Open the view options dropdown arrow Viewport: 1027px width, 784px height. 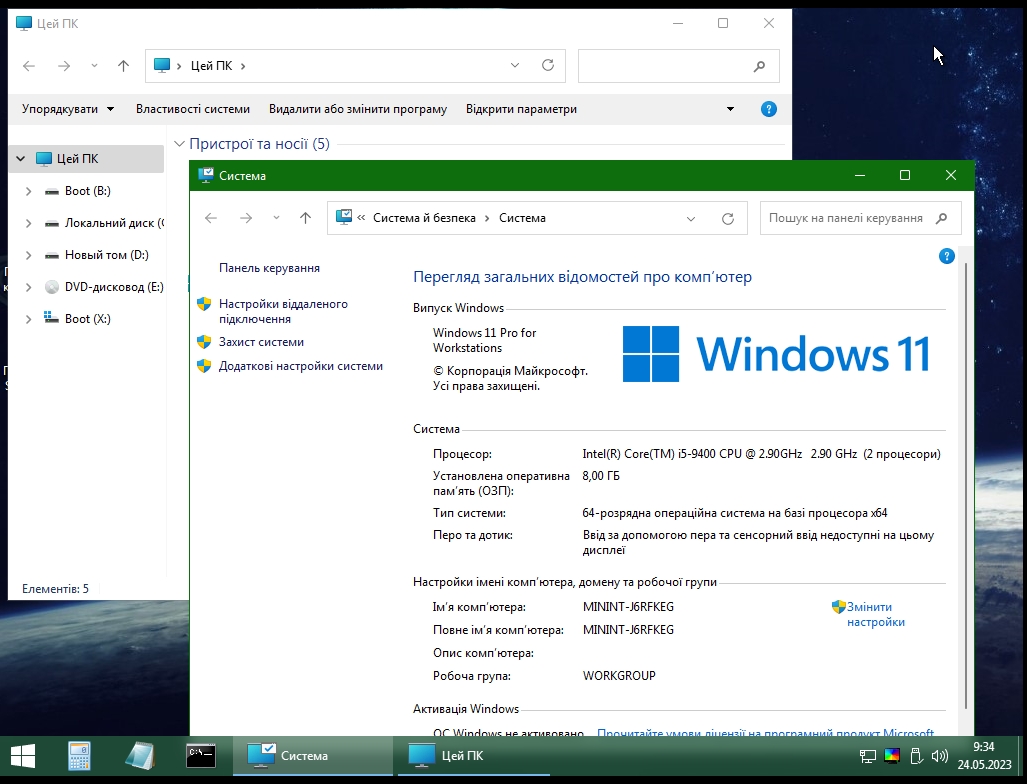coord(730,109)
